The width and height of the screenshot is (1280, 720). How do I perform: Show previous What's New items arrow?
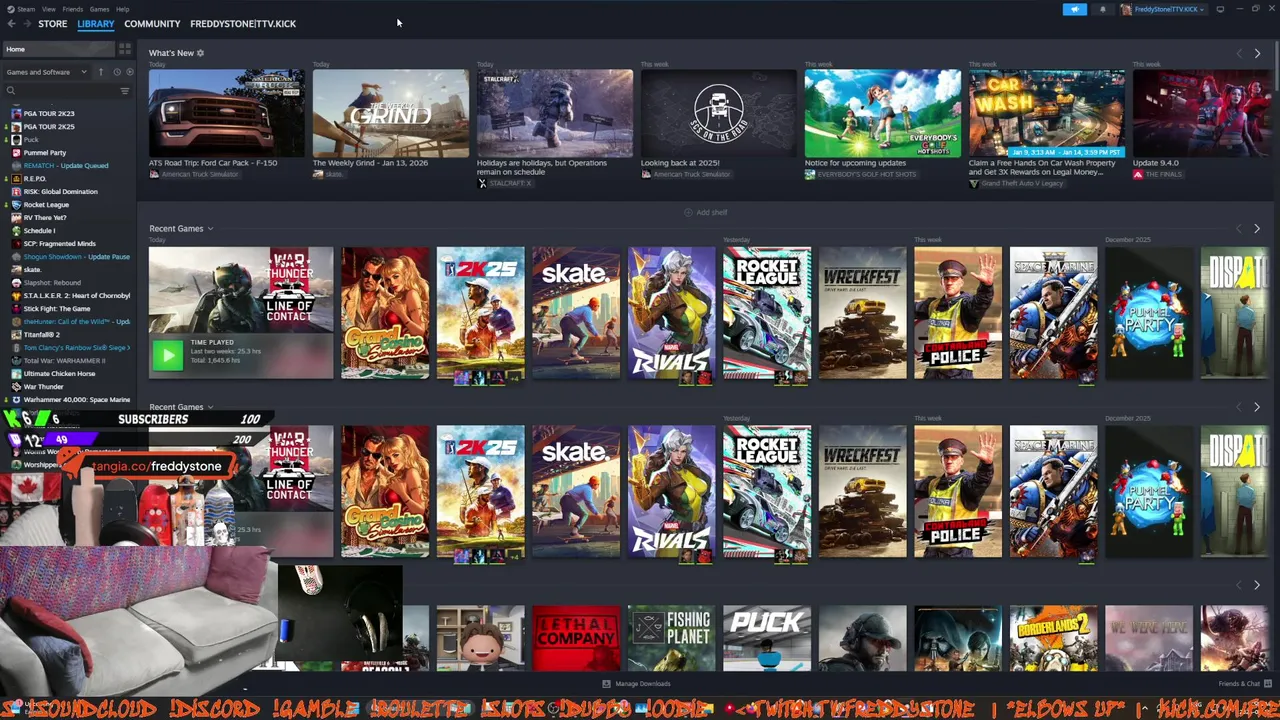(1239, 53)
